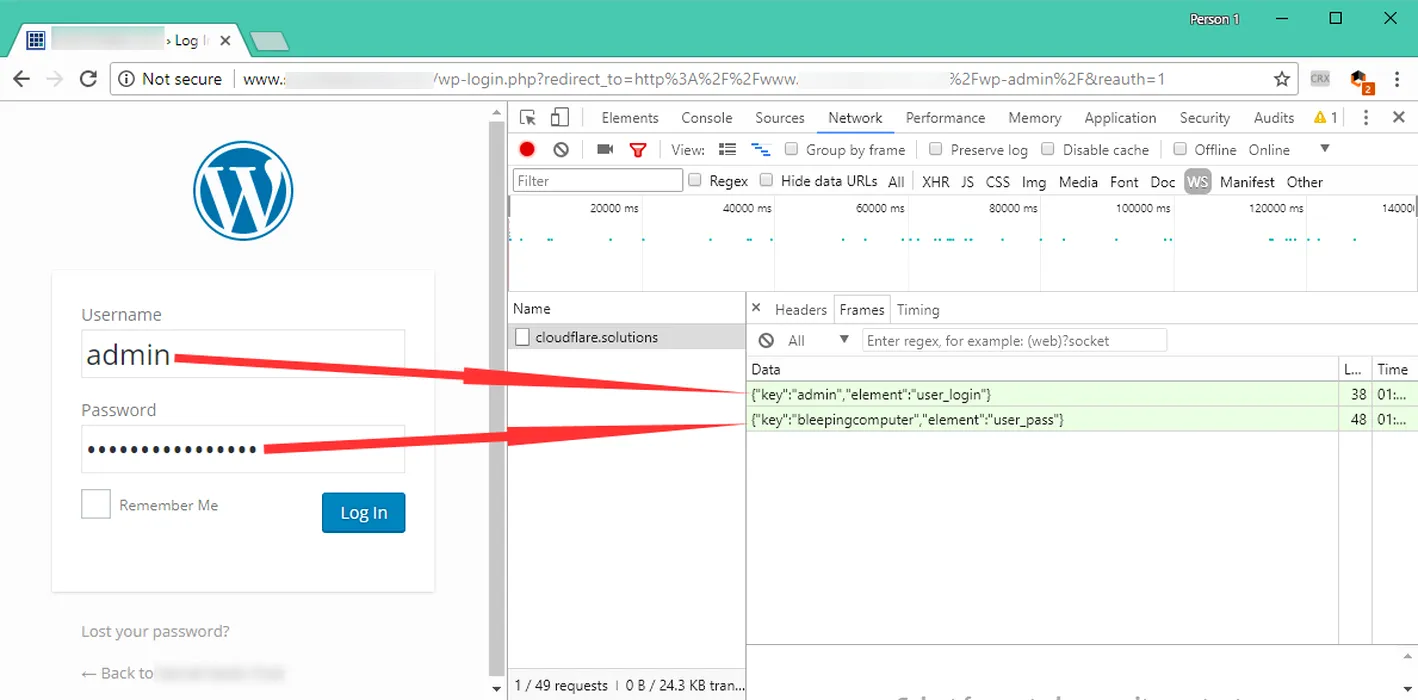
Task: Open the Application tab
Action: pos(1120,118)
